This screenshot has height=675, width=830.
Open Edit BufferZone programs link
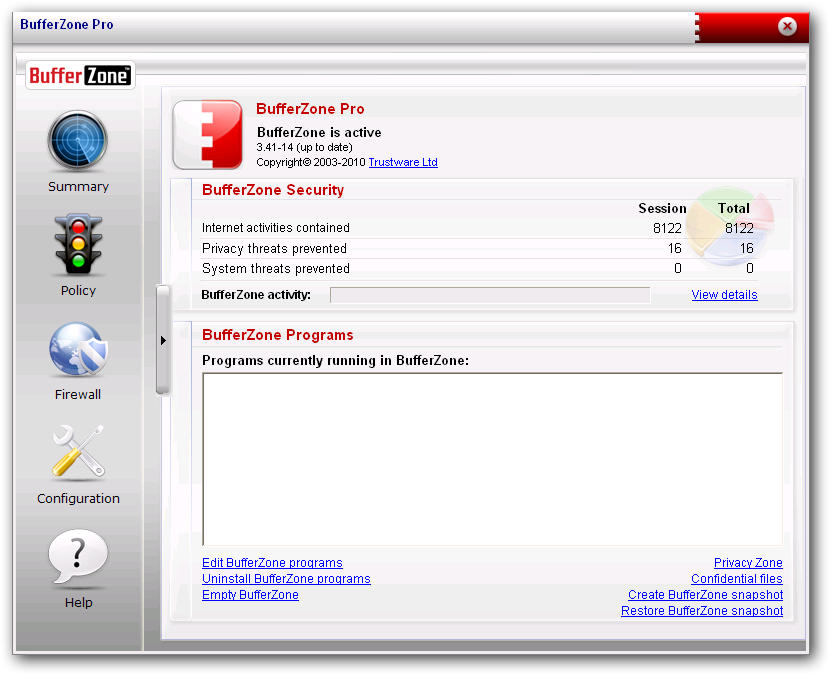272,563
